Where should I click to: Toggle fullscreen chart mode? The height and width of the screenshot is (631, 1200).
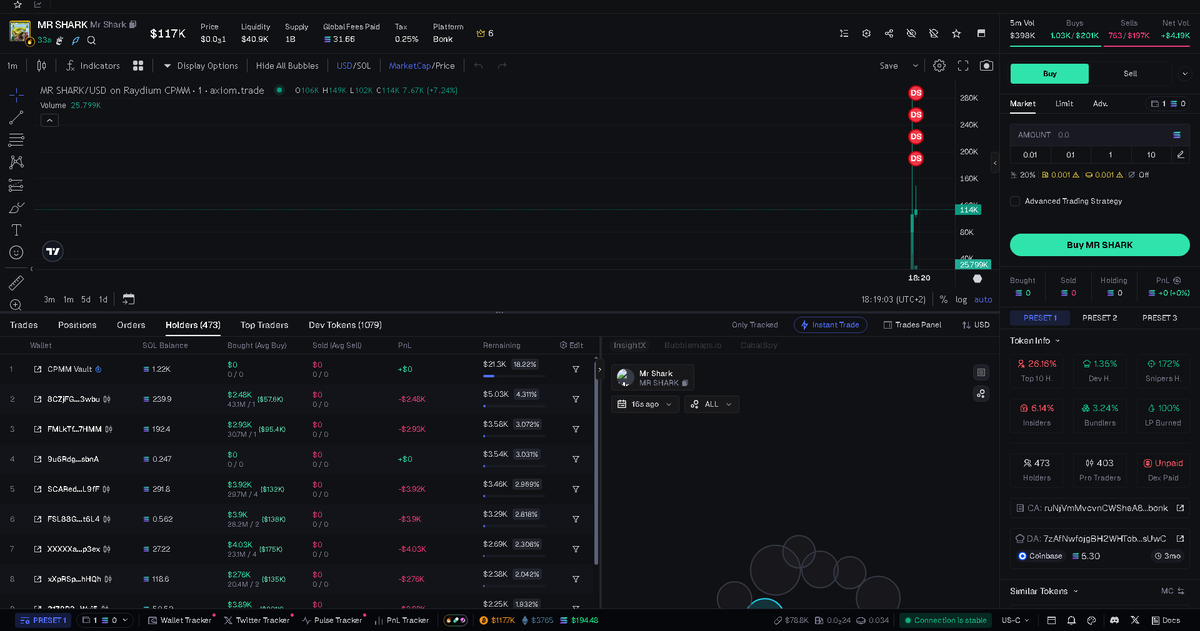(x=963, y=66)
